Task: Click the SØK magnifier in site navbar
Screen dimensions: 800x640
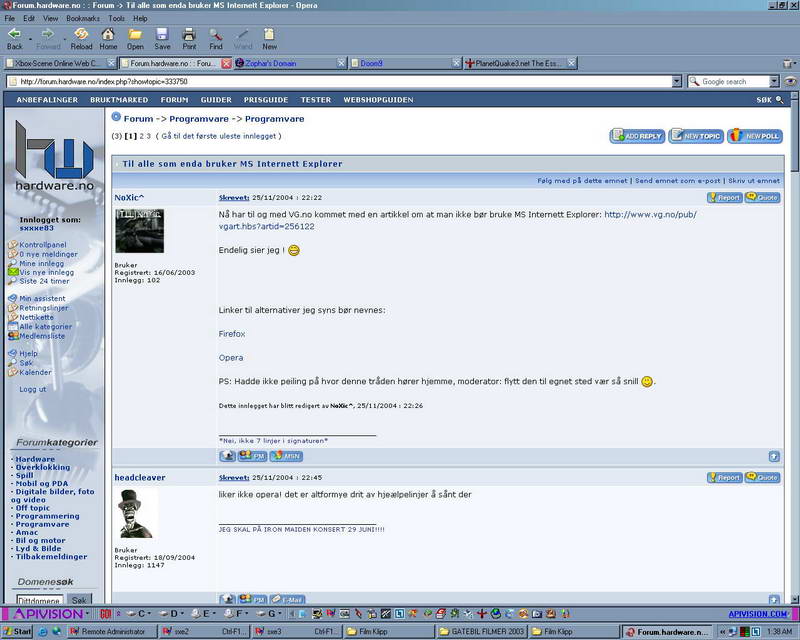Action: (780, 100)
